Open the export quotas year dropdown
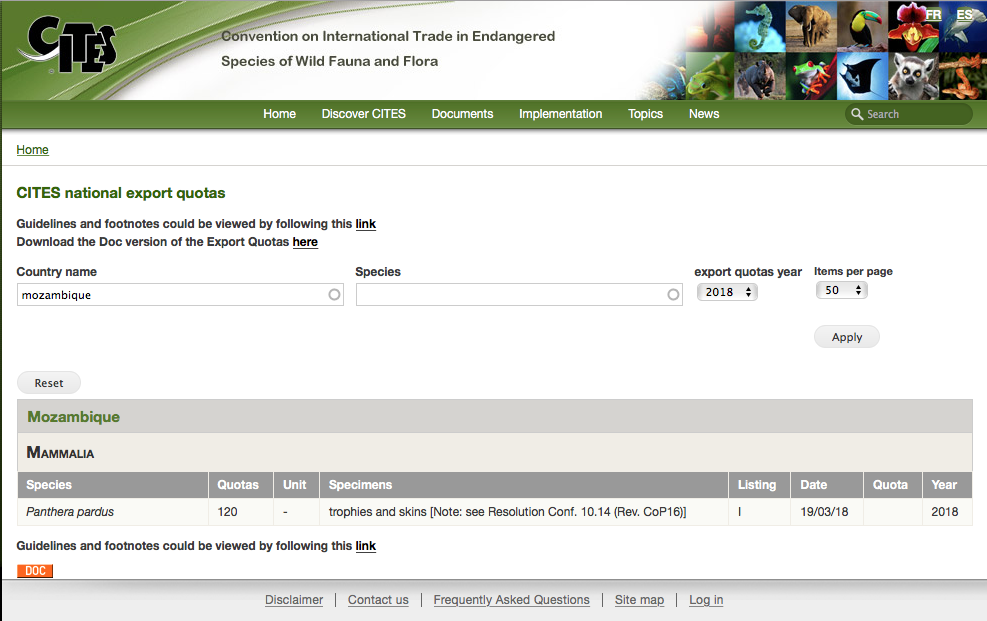This screenshot has width=987, height=621. tap(727, 292)
